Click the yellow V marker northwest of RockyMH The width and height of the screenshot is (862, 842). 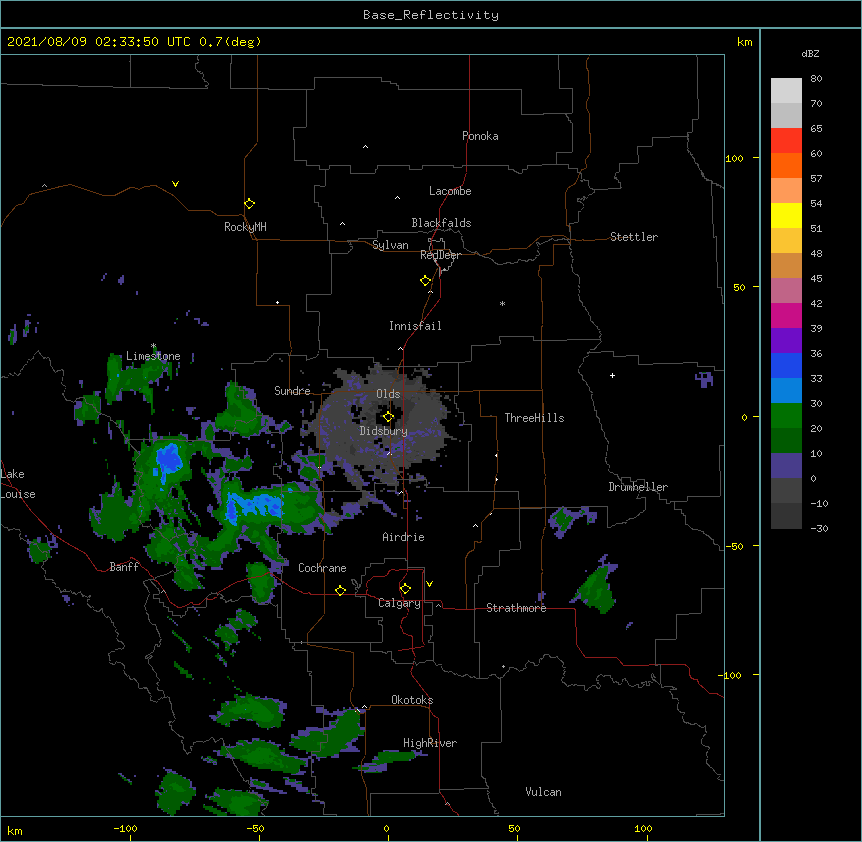tap(175, 184)
